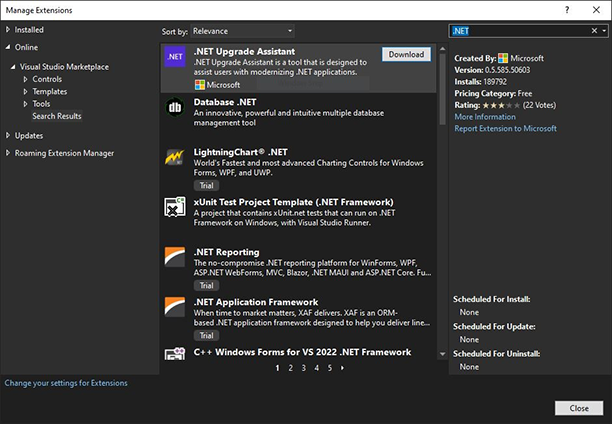Click the Trial badge under LightningChart .NET
The image size is (612, 424).
pyautogui.click(x=206, y=185)
